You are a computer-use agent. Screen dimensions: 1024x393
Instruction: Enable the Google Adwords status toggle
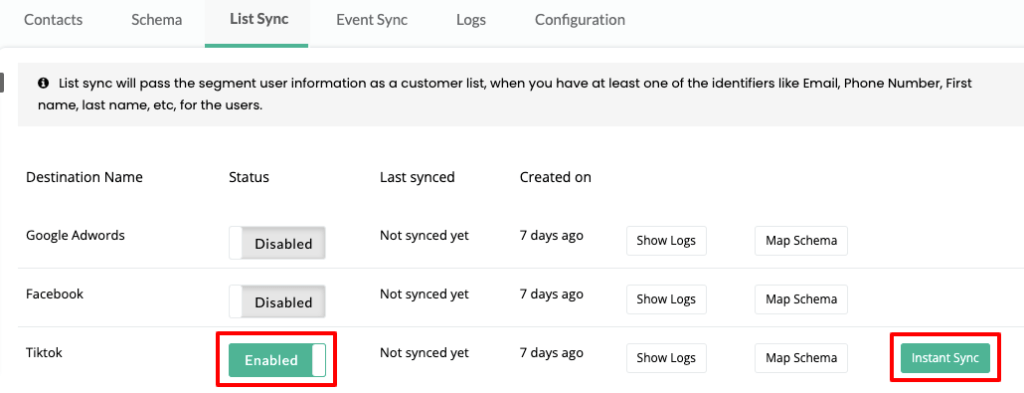coord(277,244)
